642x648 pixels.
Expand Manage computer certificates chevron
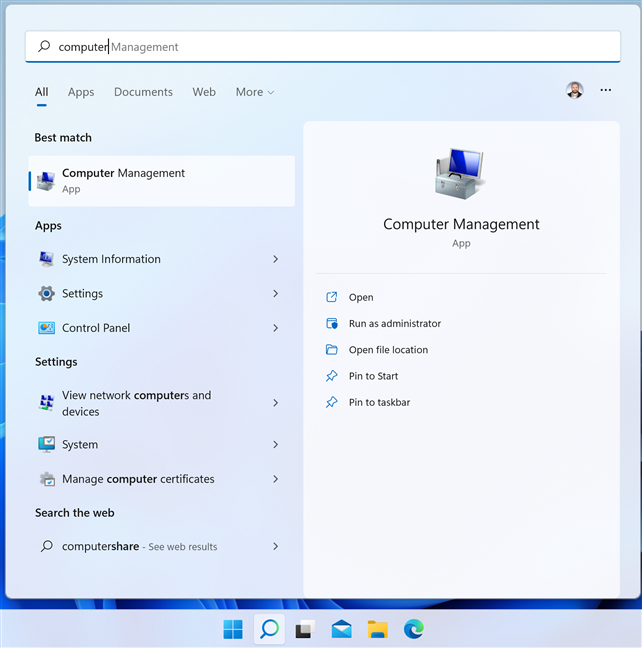[276, 479]
